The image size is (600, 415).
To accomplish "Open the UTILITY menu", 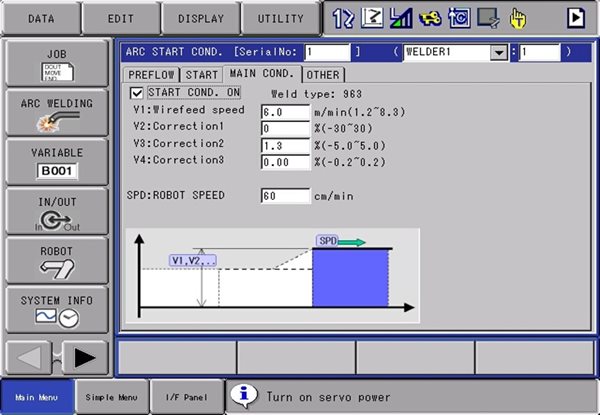I will [280, 18].
